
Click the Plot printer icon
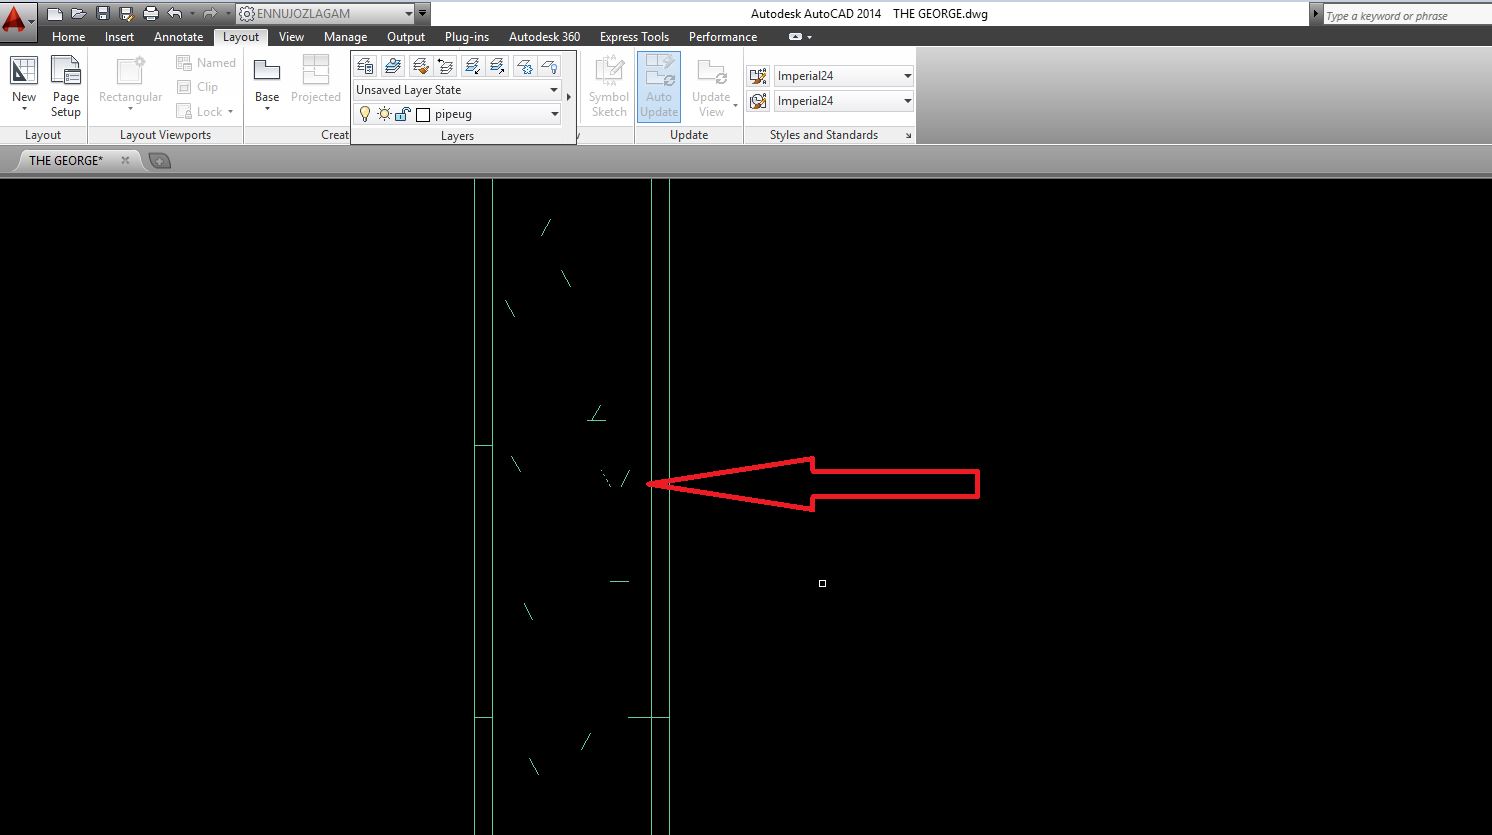pos(151,14)
